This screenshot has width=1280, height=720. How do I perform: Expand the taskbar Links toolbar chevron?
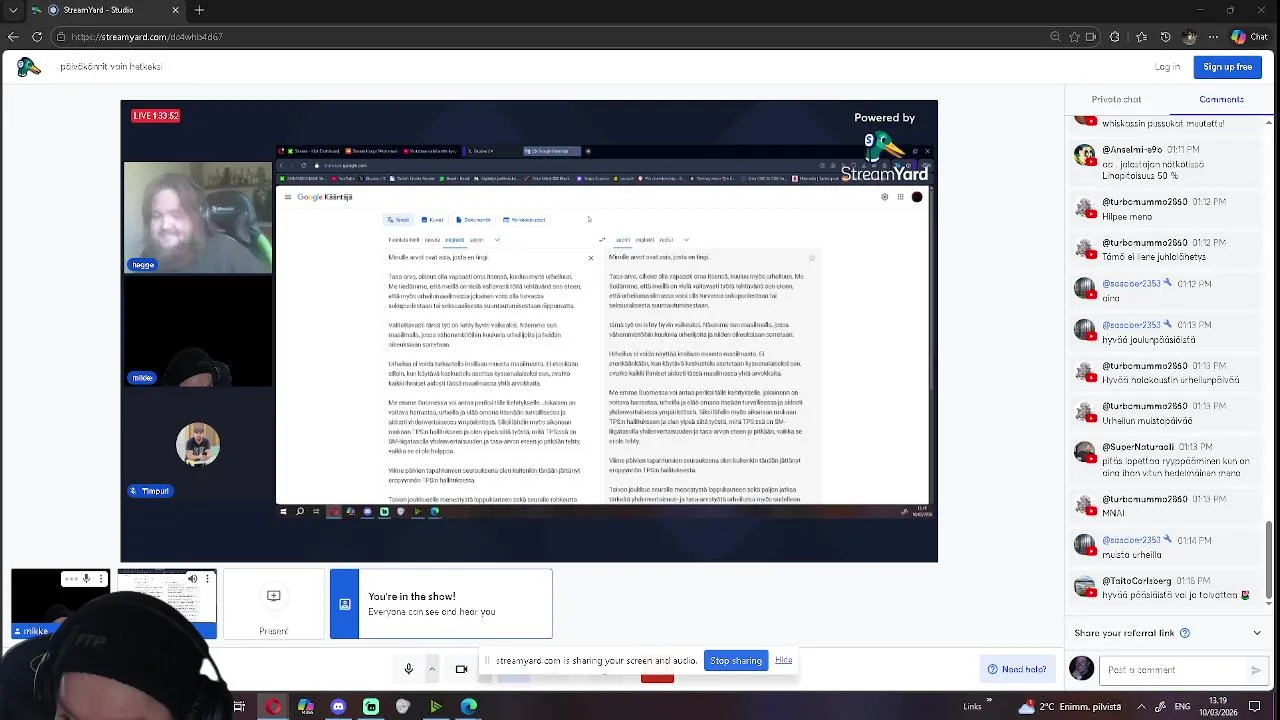coord(989,701)
